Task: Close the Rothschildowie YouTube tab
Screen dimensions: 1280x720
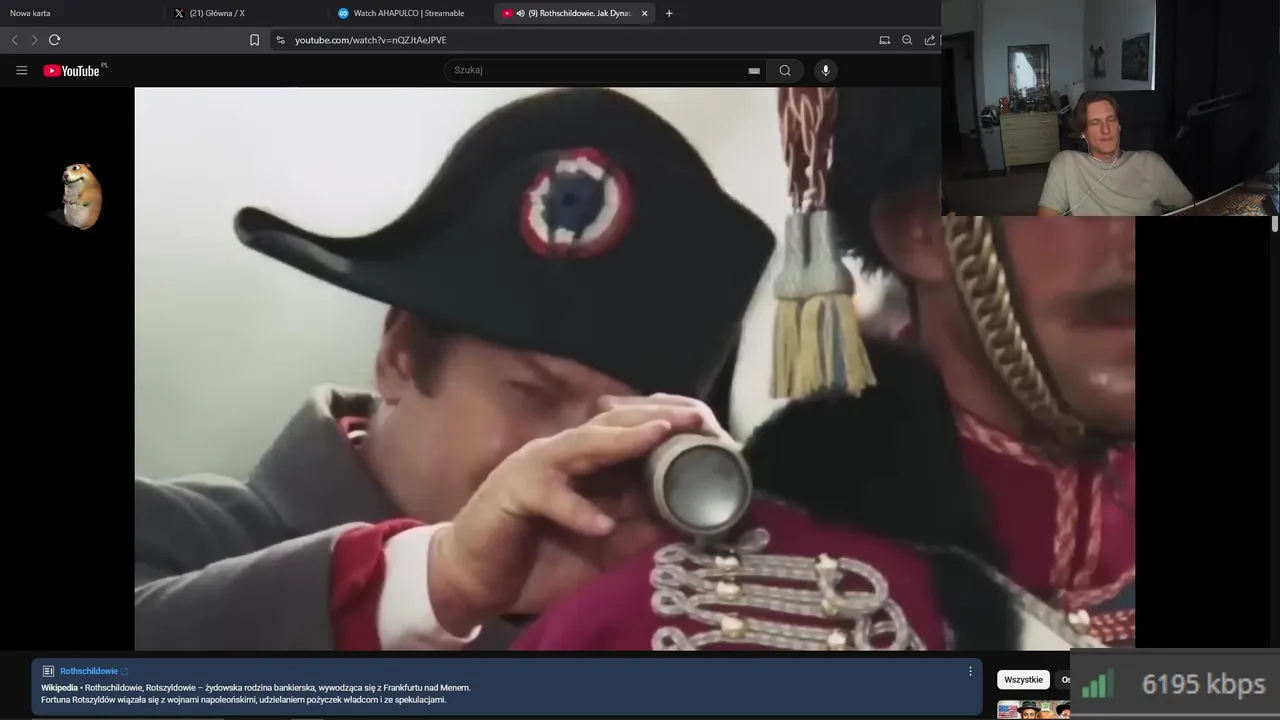Action: point(644,13)
